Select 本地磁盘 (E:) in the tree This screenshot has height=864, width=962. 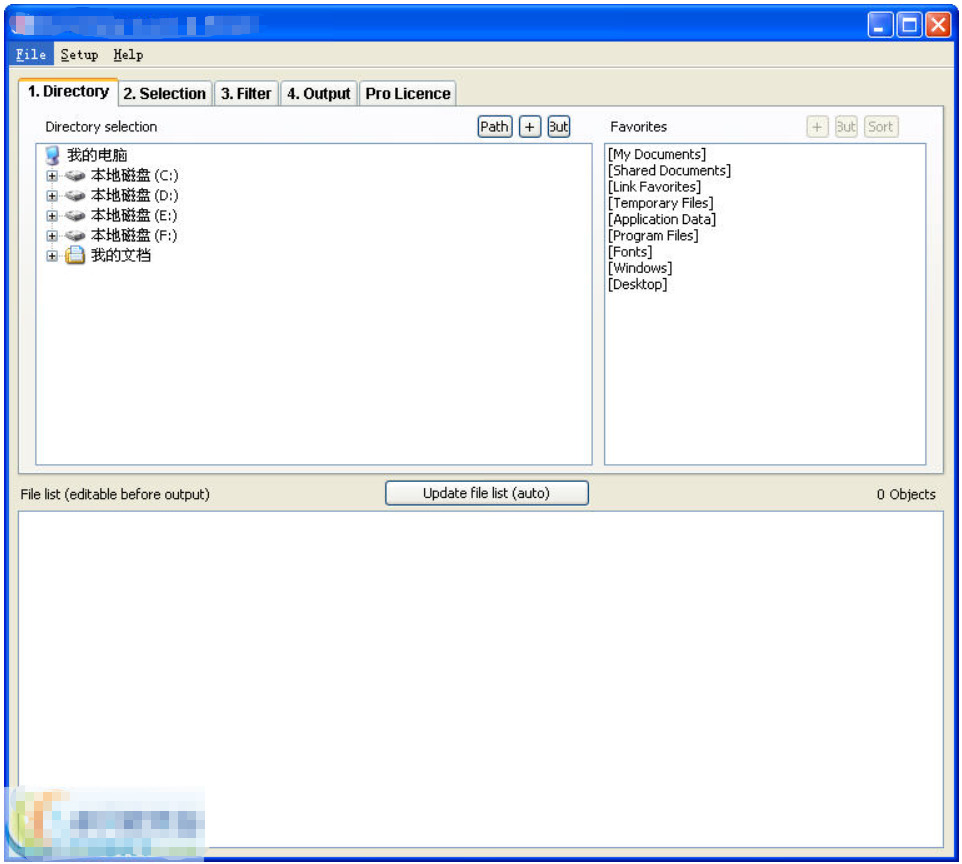(134, 215)
